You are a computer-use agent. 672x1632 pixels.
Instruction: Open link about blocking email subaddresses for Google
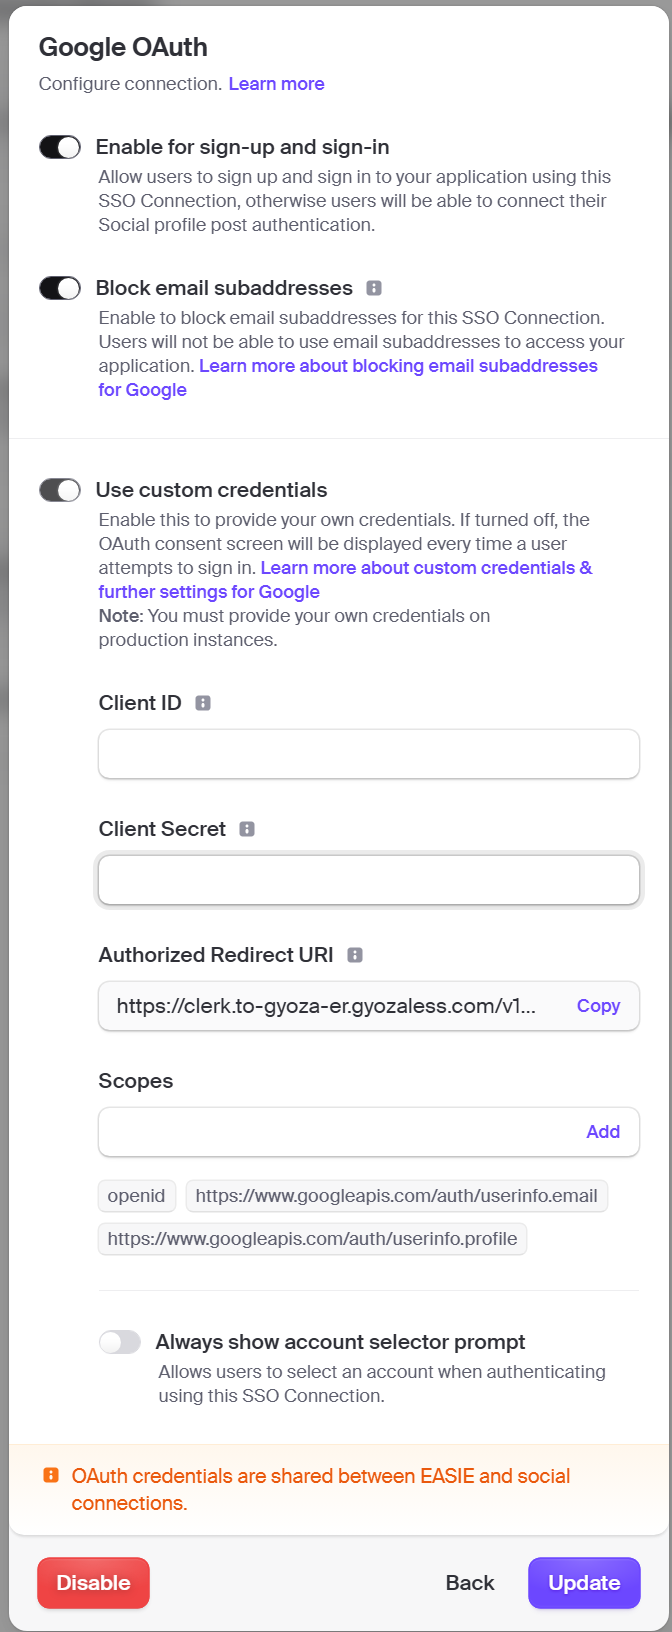pos(348,378)
